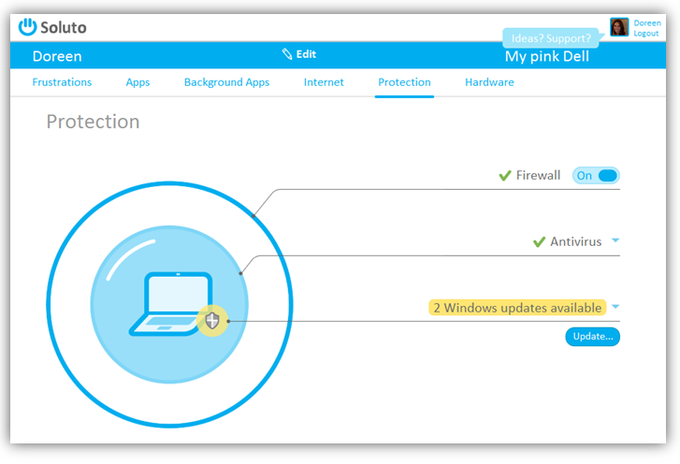
Task: Switch to the Apps tab
Action: coord(138,82)
